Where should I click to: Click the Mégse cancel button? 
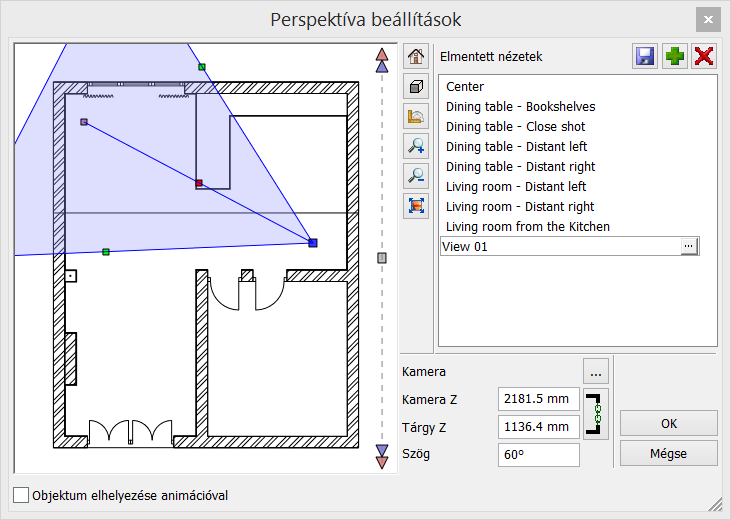668,453
